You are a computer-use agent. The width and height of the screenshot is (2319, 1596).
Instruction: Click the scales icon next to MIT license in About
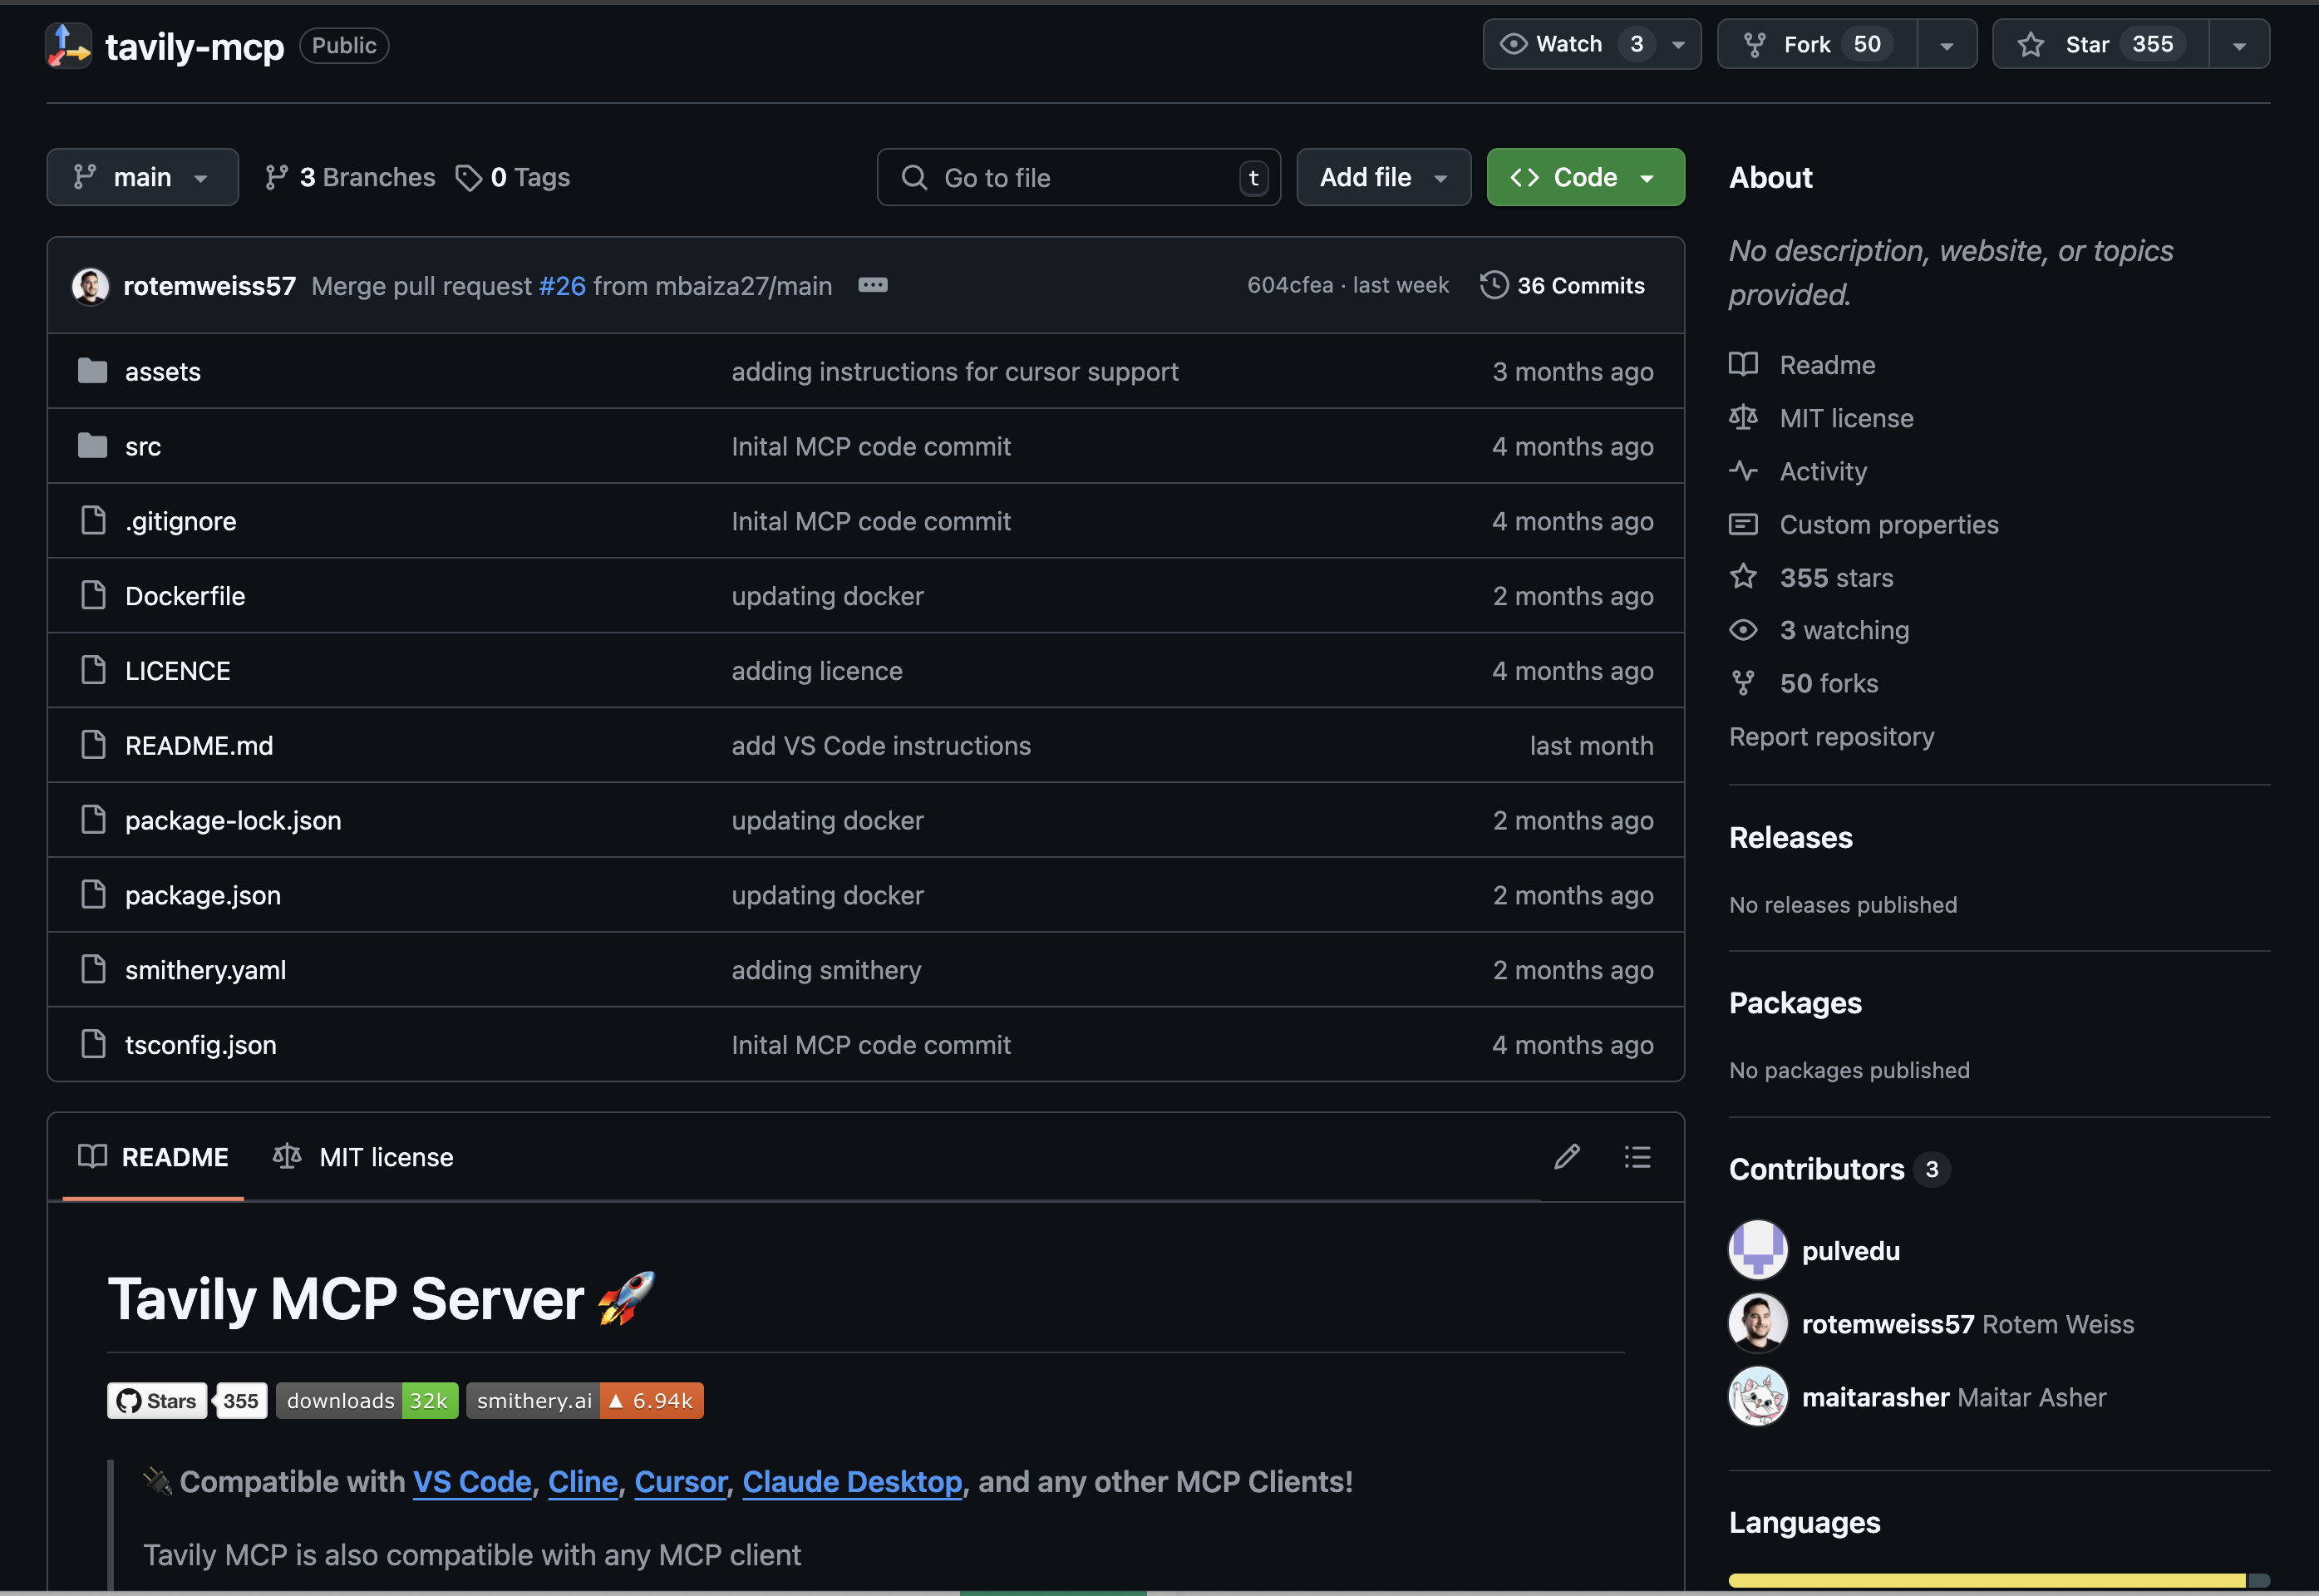pos(1743,418)
